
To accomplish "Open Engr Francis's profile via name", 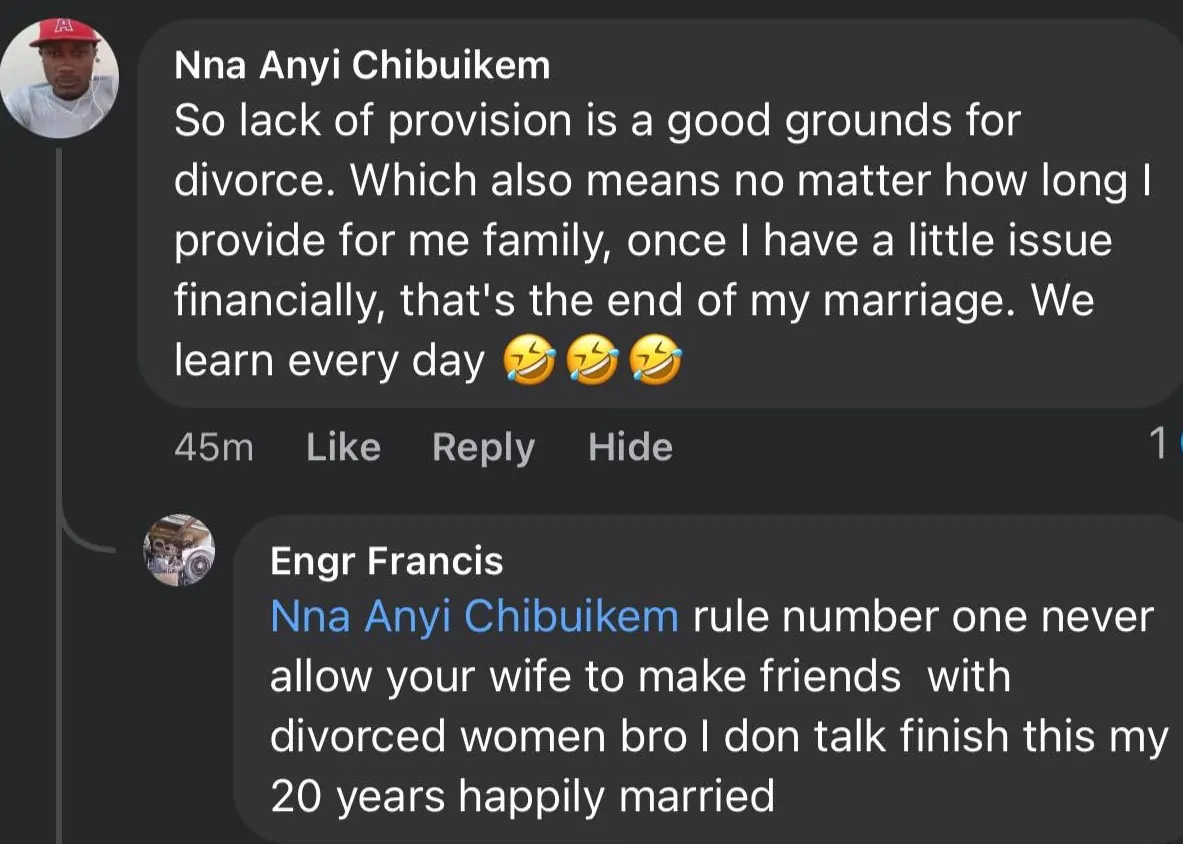I will tap(386, 561).
